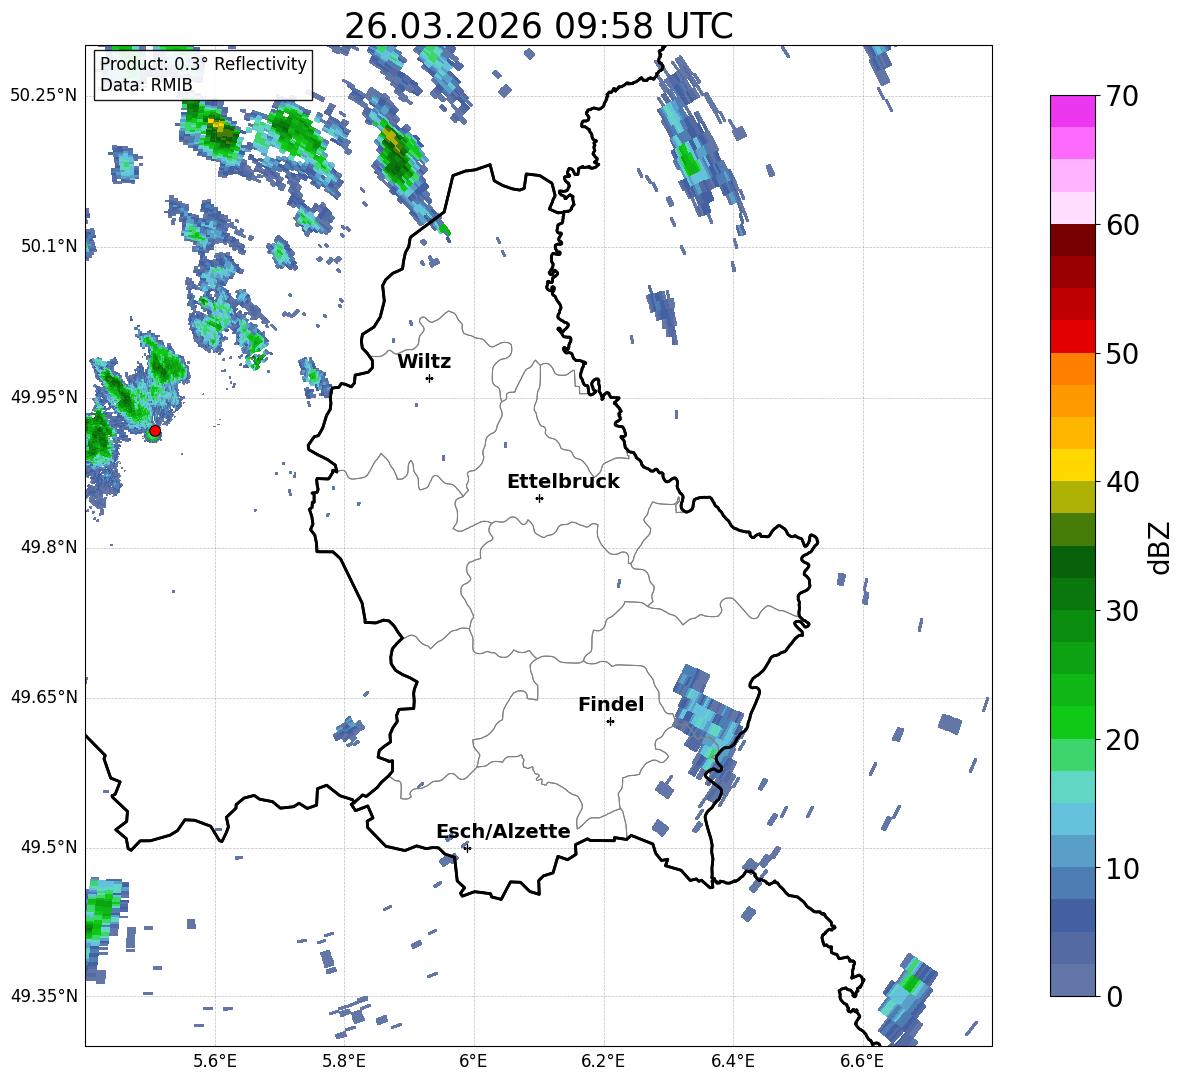Pick the yellow swatch just above 40 dBZ
Image resolution: width=1184 pixels, height=1081 pixels.
click(1072, 465)
